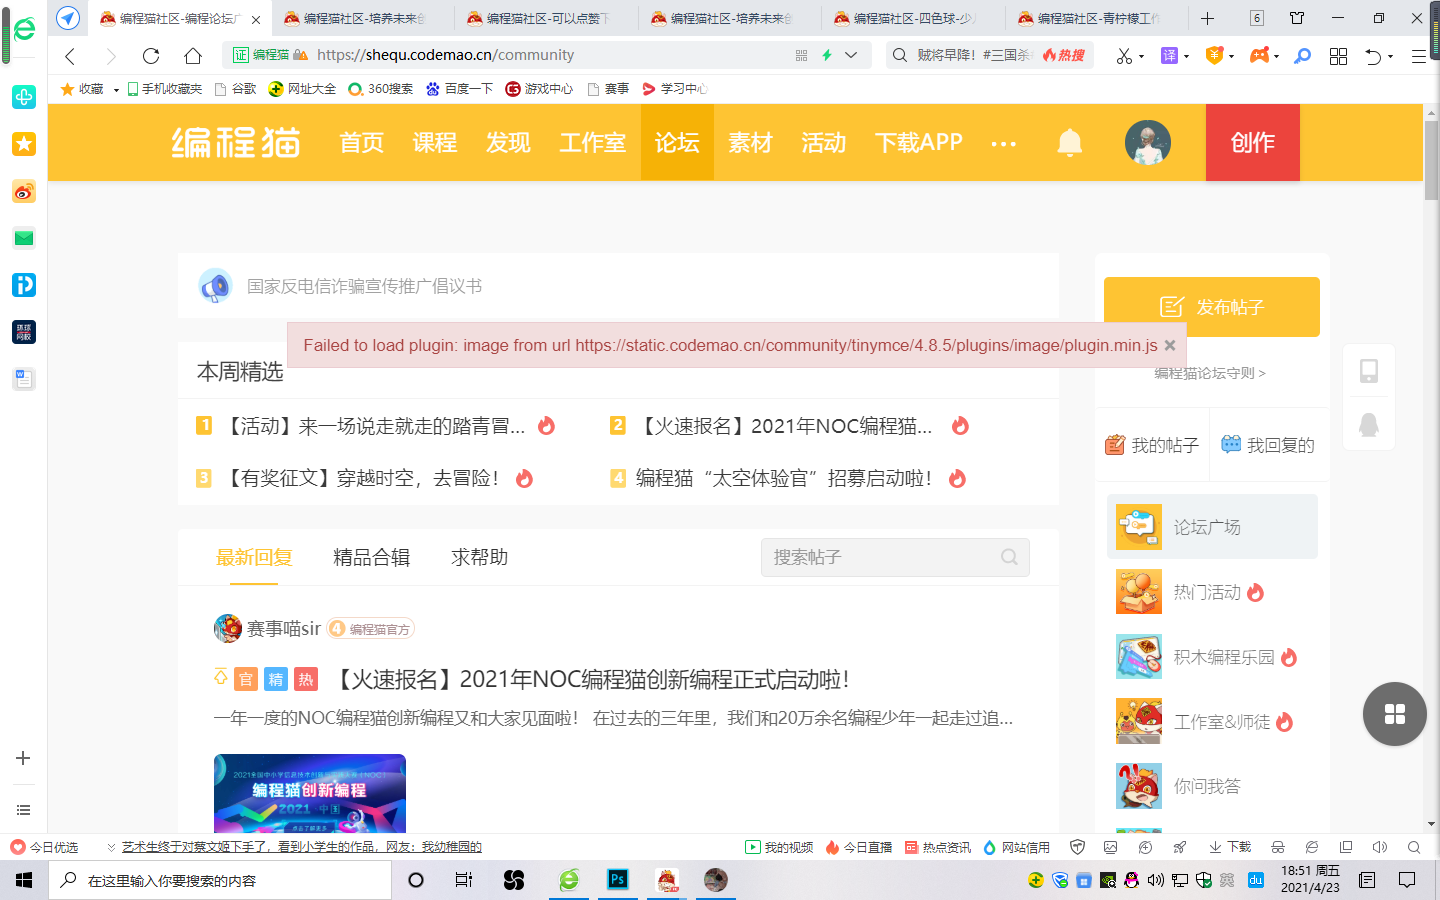Click the QR code icon in the address bar
1440x900 pixels.
coord(801,55)
